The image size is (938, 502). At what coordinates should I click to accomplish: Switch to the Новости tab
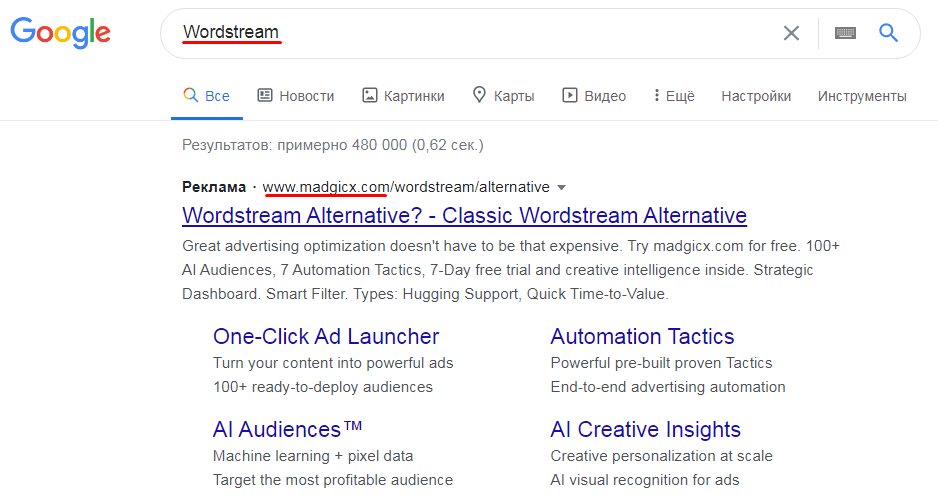[296, 96]
